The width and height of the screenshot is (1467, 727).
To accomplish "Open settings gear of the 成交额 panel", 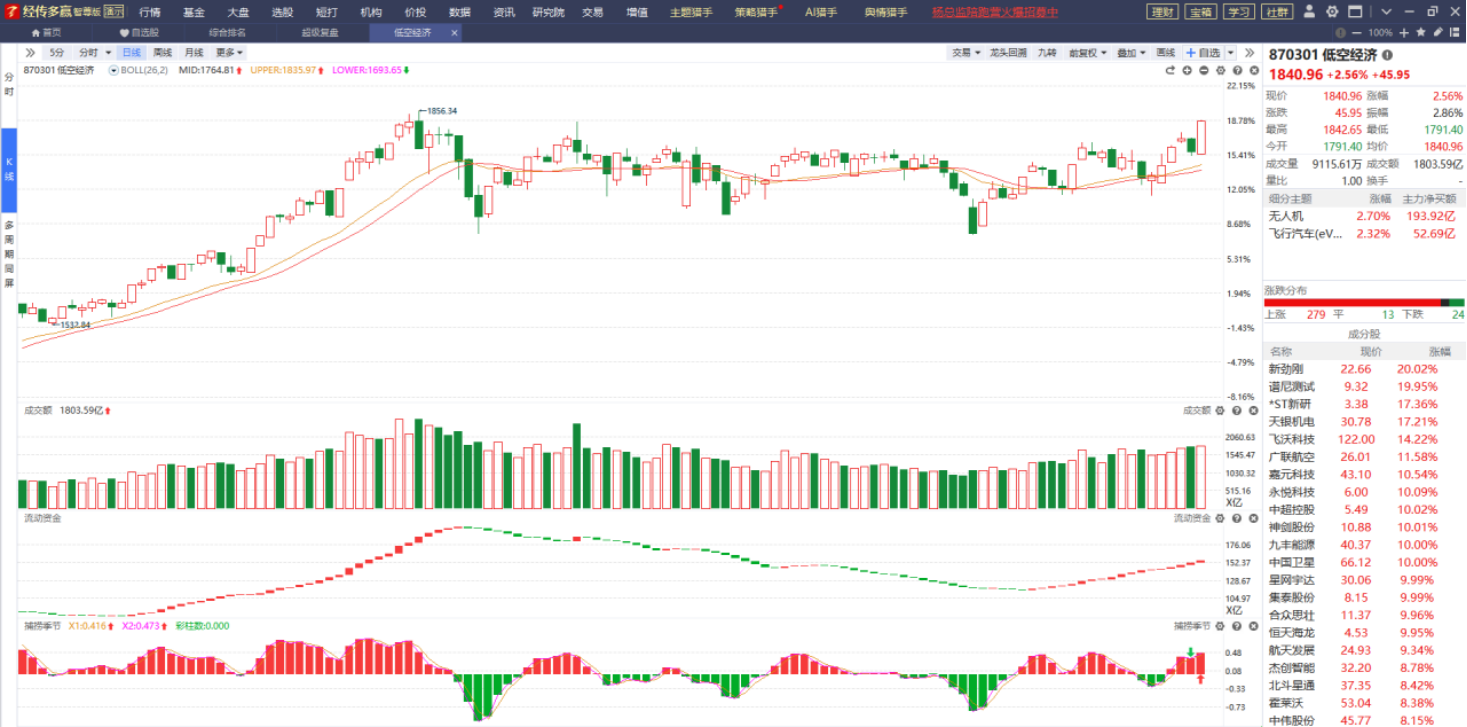I will tap(1221, 410).
